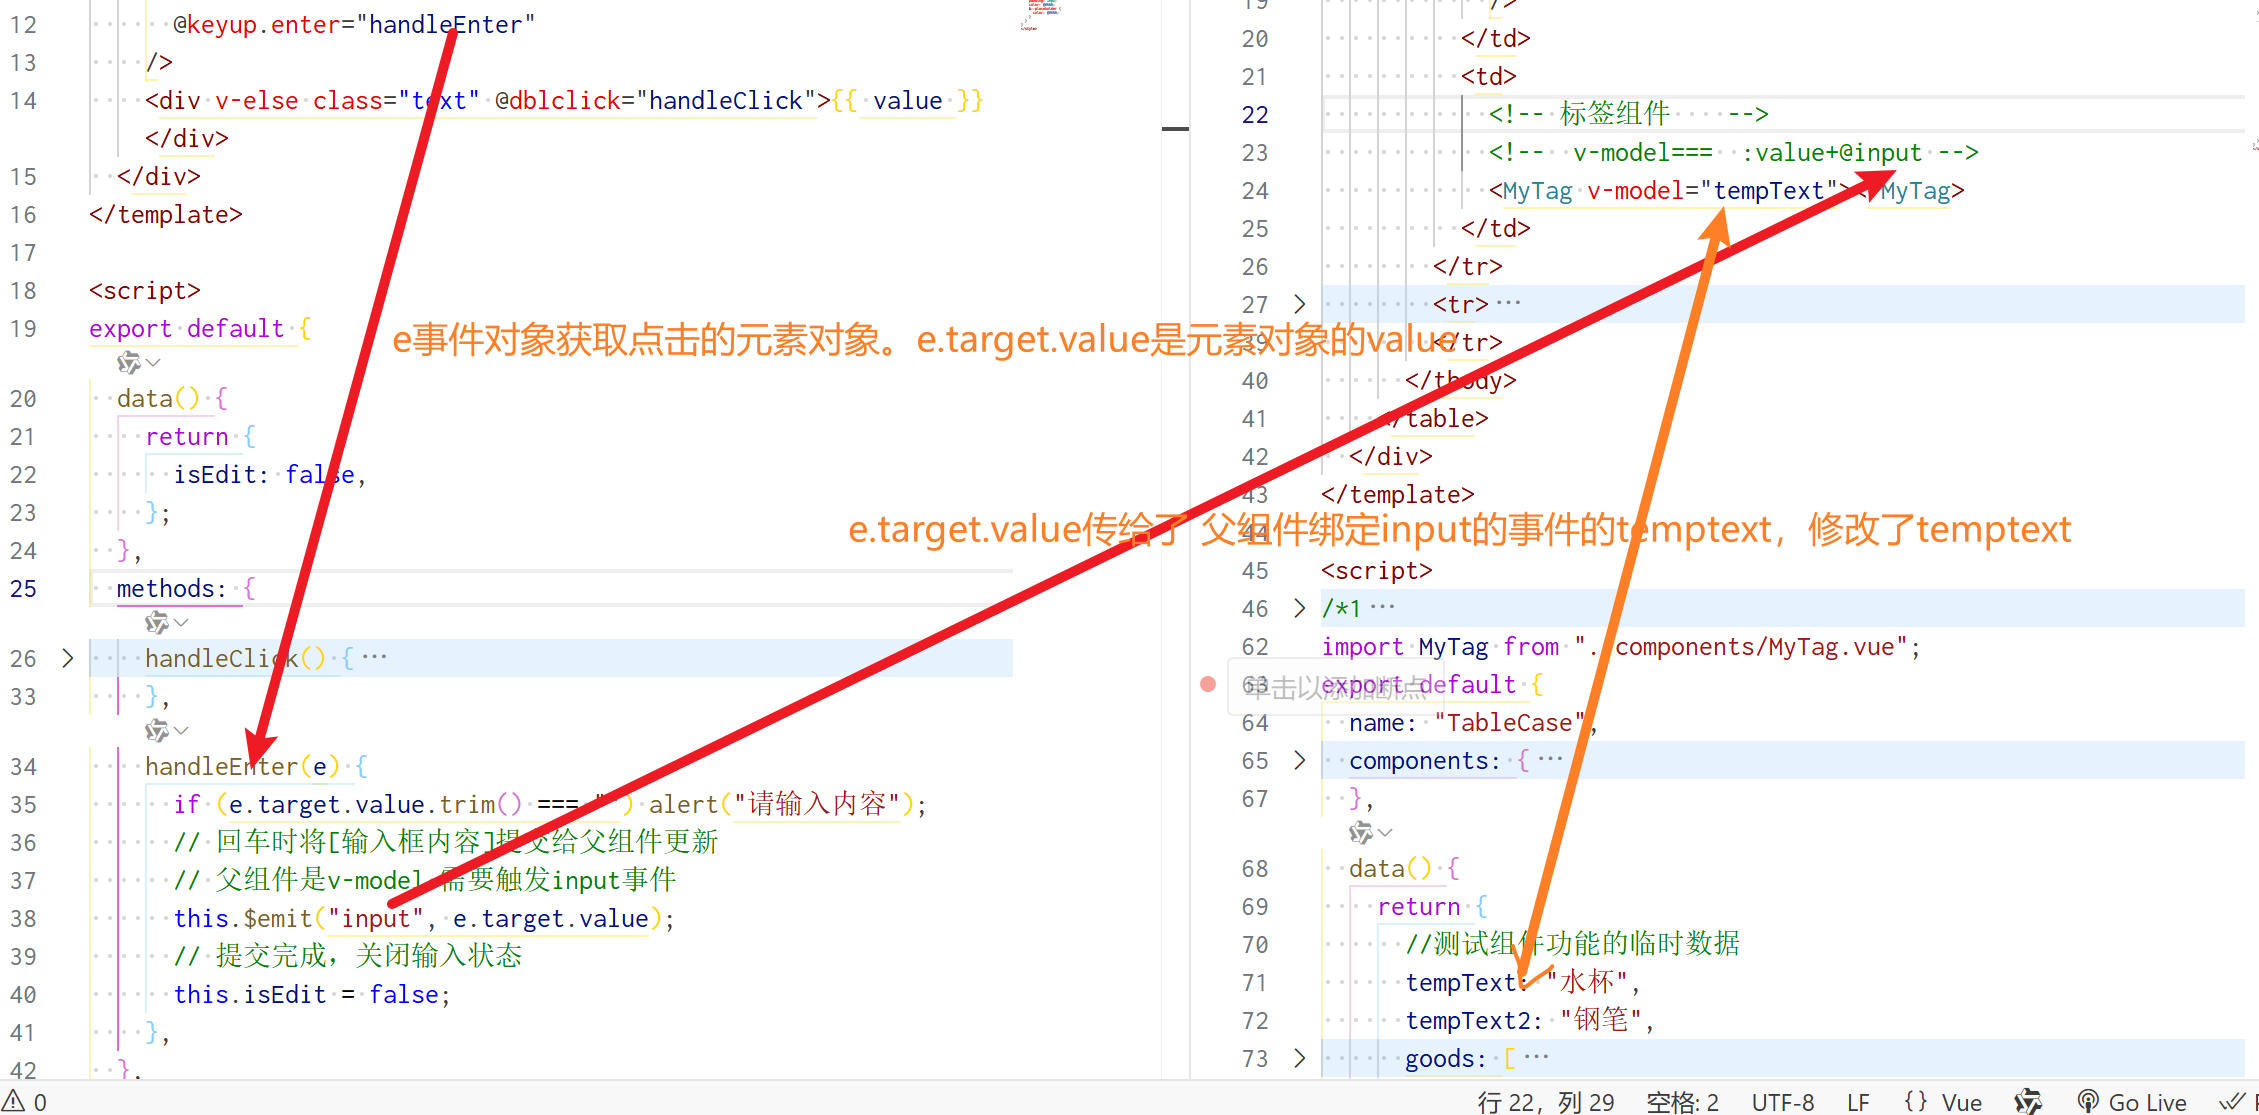
Task: Open Lingma dropdown chevron above right data()
Action: (x=1385, y=832)
